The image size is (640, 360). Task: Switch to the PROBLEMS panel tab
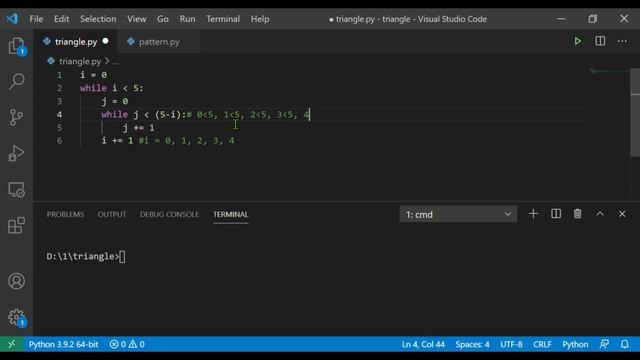(65, 214)
